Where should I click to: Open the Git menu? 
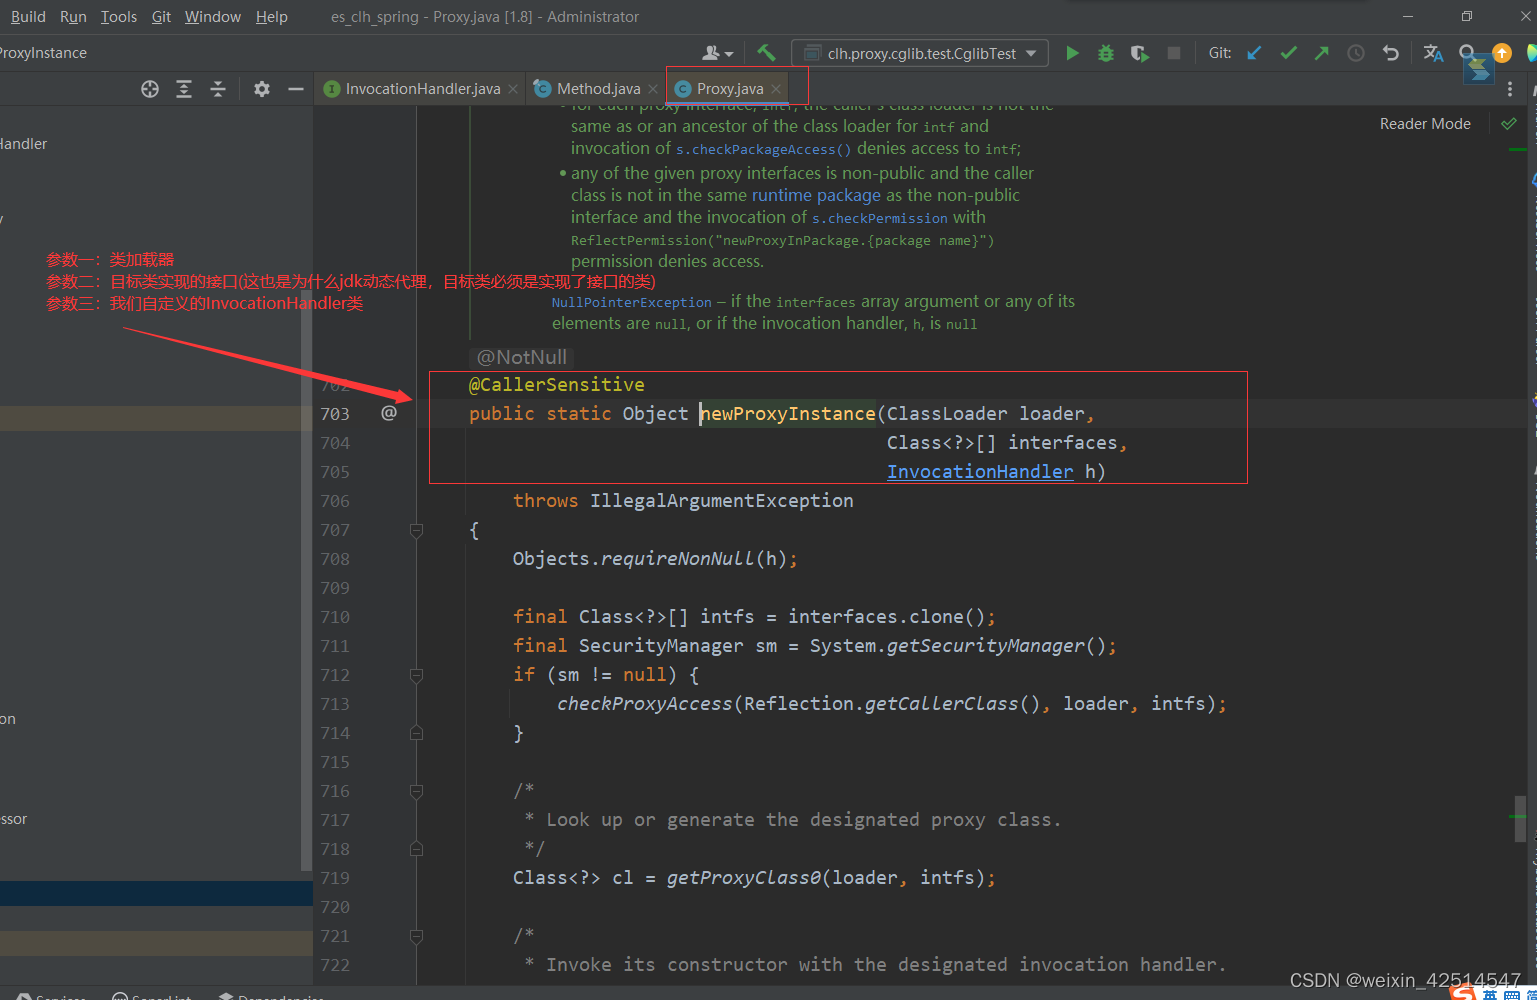[x=161, y=17]
